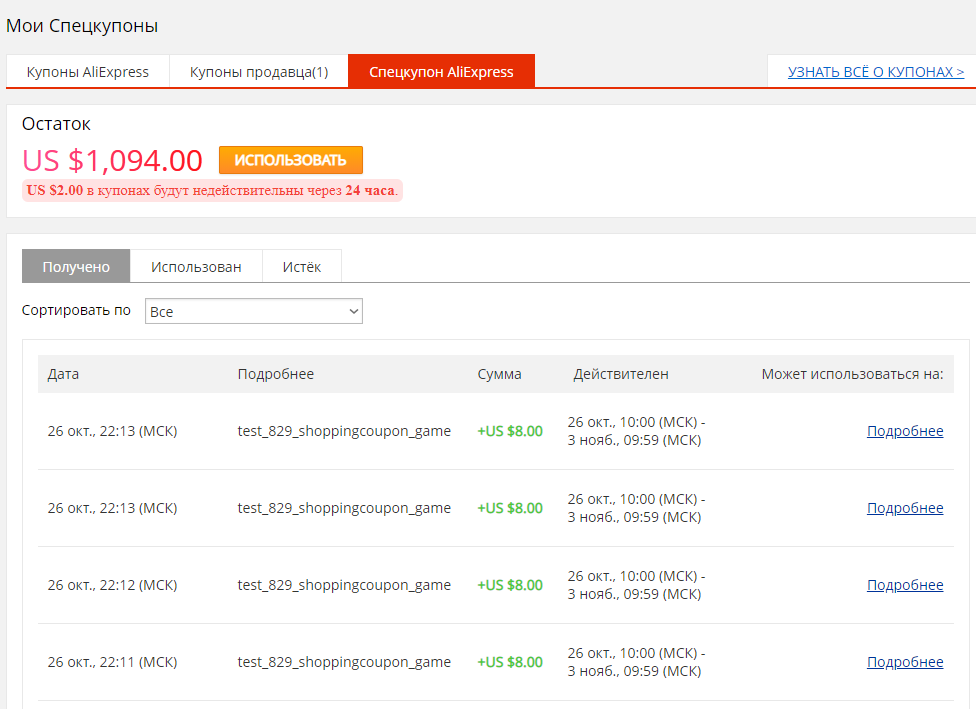Switch to the Использован sub-tab
976x709 pixels.
[x=196, y=266]
